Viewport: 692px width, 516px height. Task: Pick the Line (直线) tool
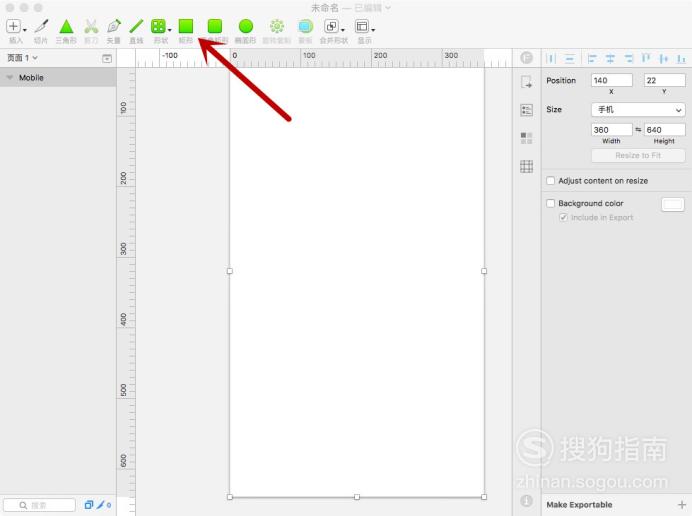[136, 26]
